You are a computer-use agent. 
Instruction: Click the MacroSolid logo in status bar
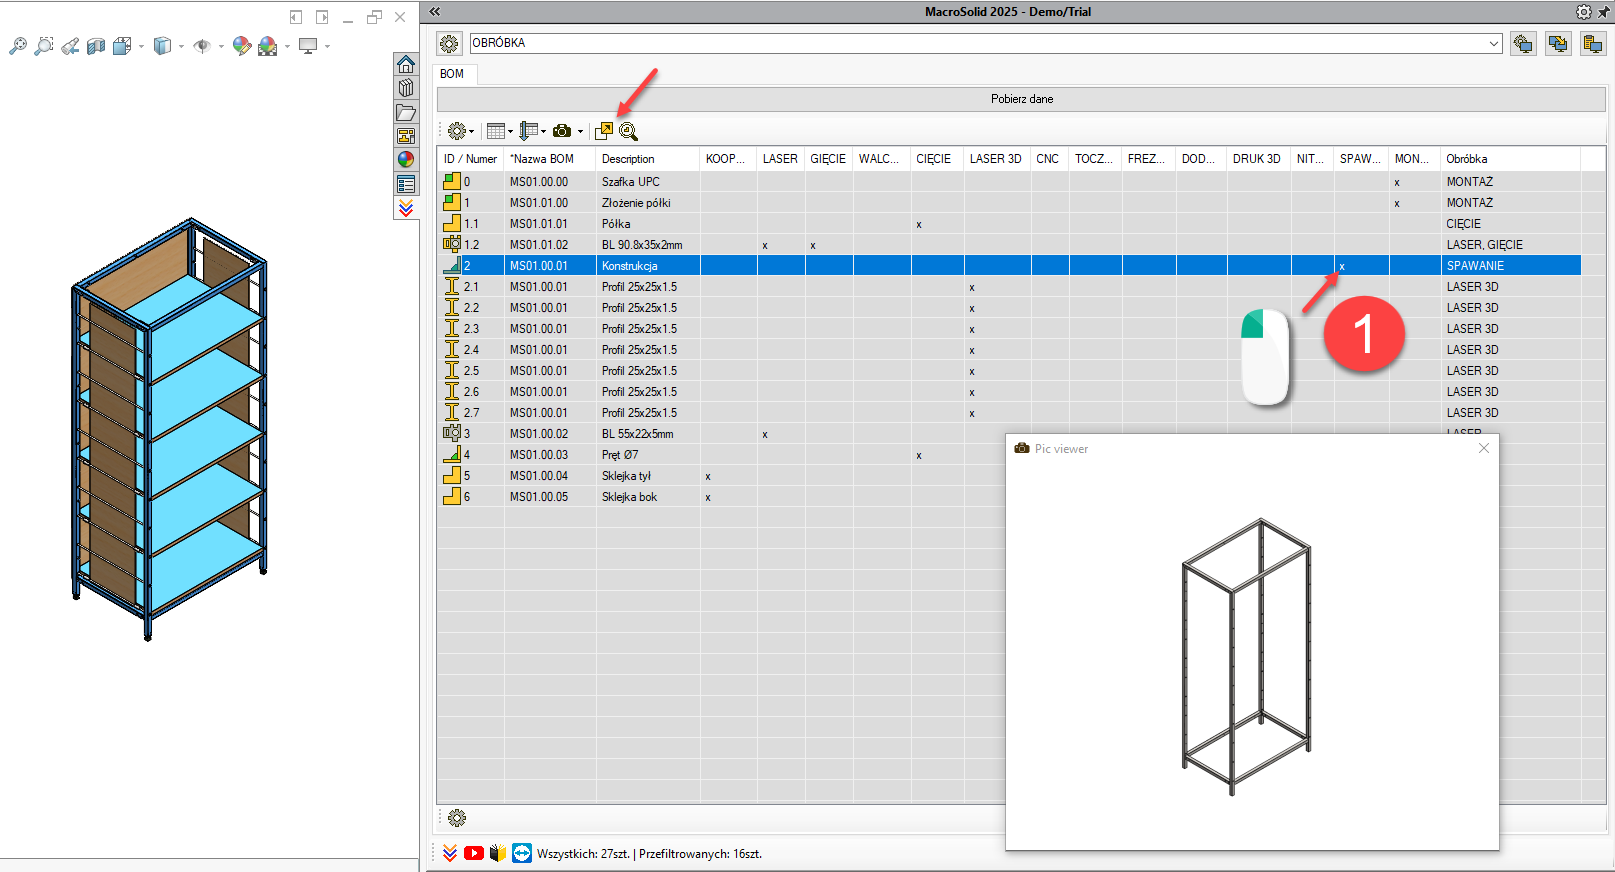coord(450,853)
